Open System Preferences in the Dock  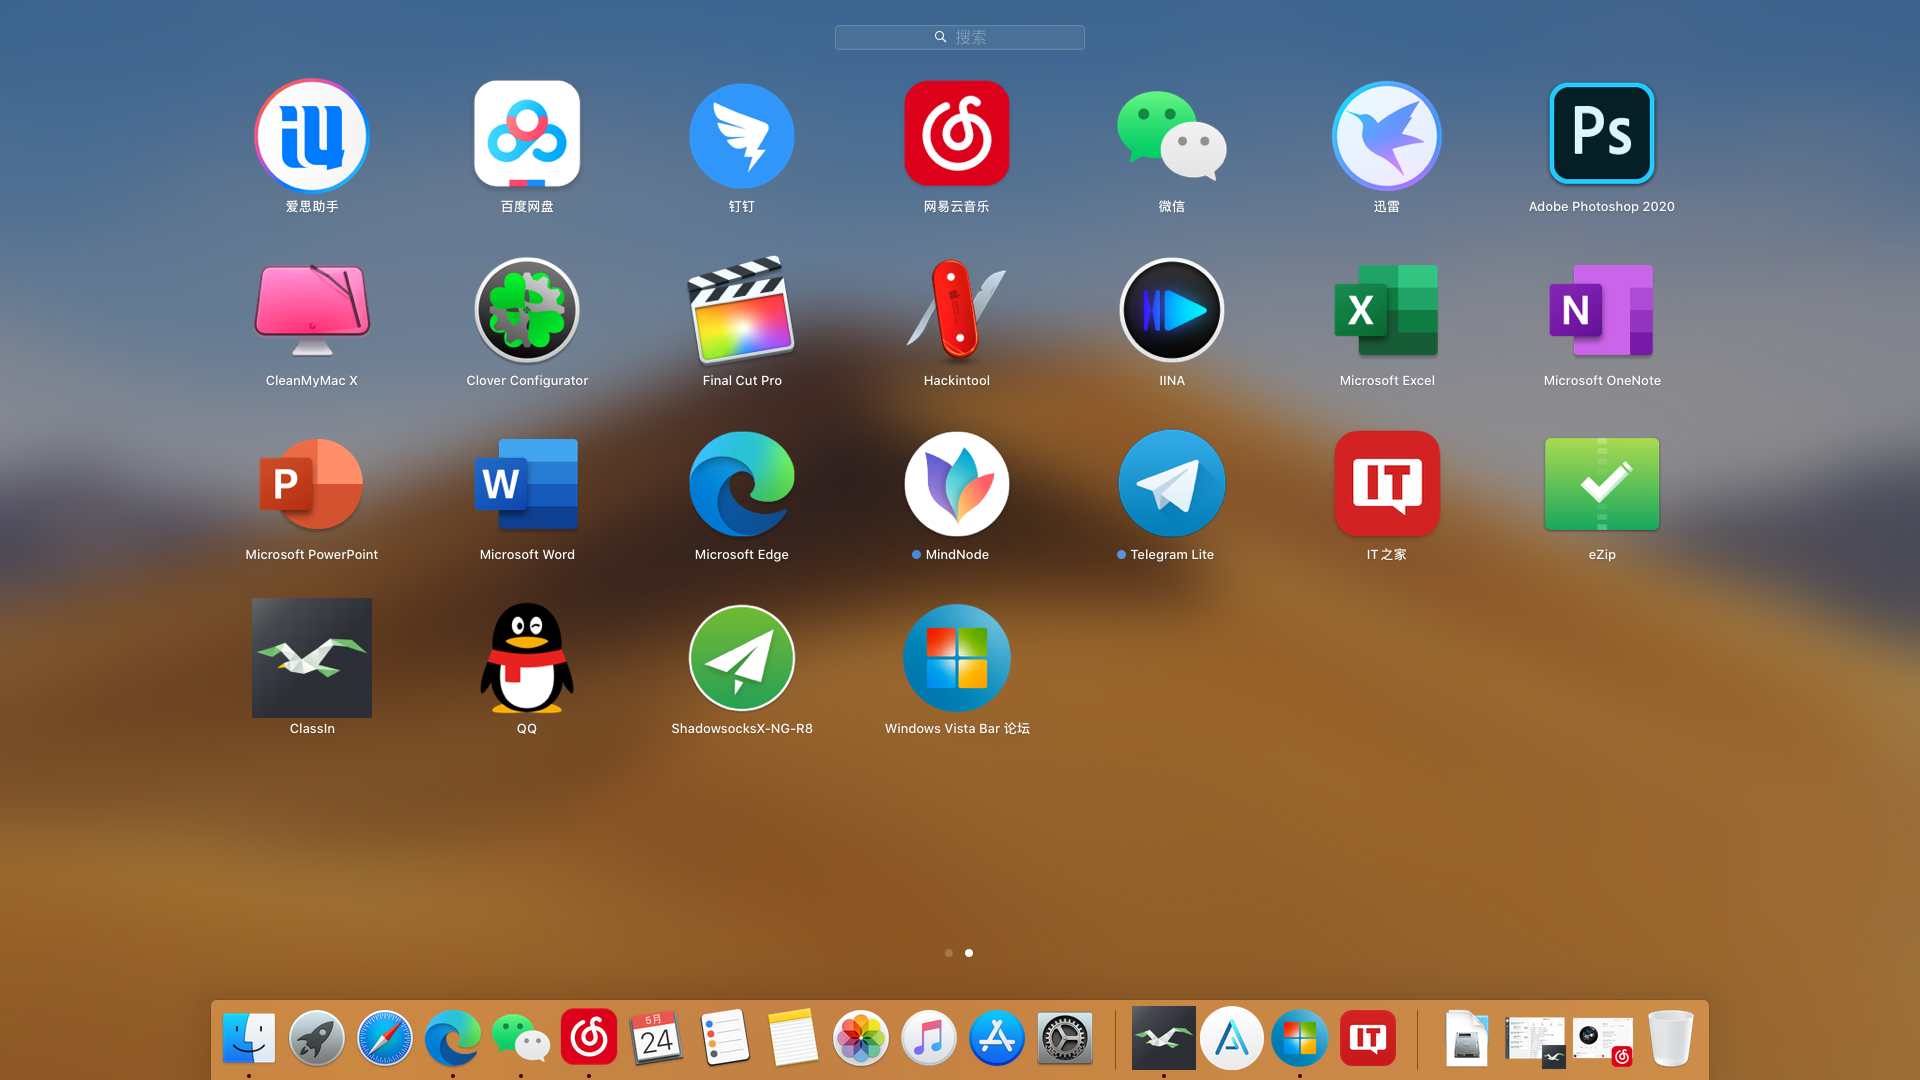1065,1038
